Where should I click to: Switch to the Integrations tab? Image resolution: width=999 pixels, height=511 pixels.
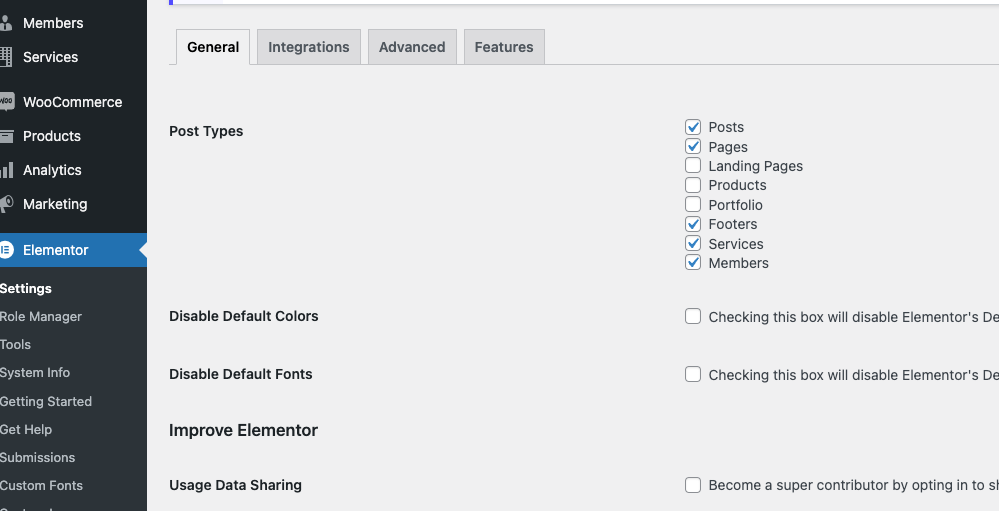tap(309, 47)
